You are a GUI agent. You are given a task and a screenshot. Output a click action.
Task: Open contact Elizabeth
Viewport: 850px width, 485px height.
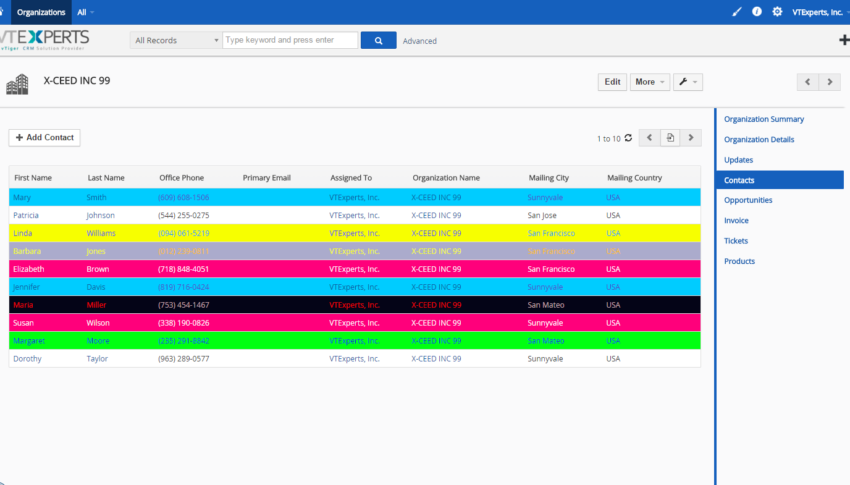pos(29,269)
